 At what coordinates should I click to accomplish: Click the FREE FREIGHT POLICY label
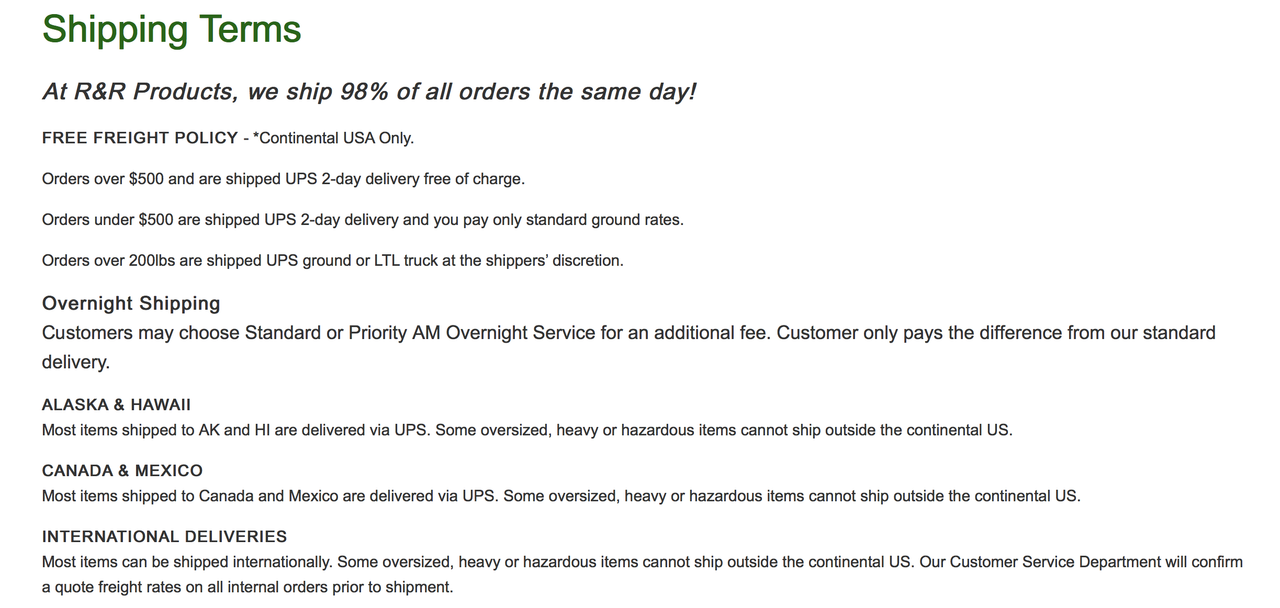pyautogui.click(x=140, y=138)
